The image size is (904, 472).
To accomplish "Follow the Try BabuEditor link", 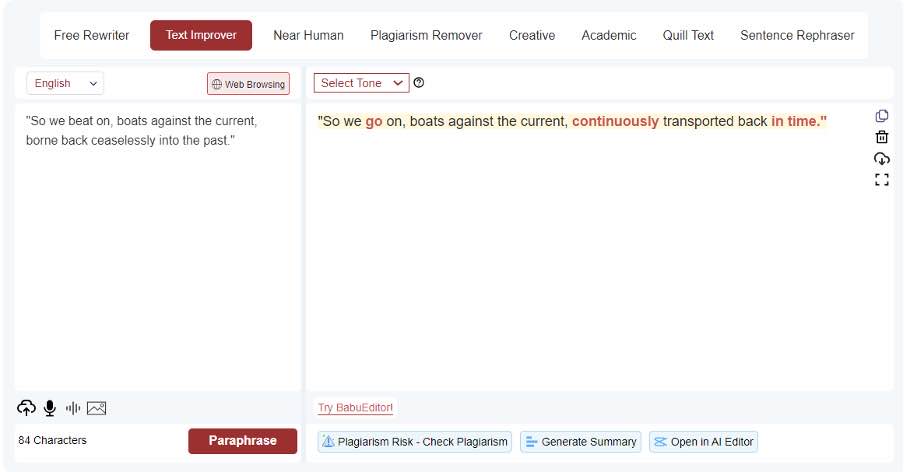I will tap(355, 407).
